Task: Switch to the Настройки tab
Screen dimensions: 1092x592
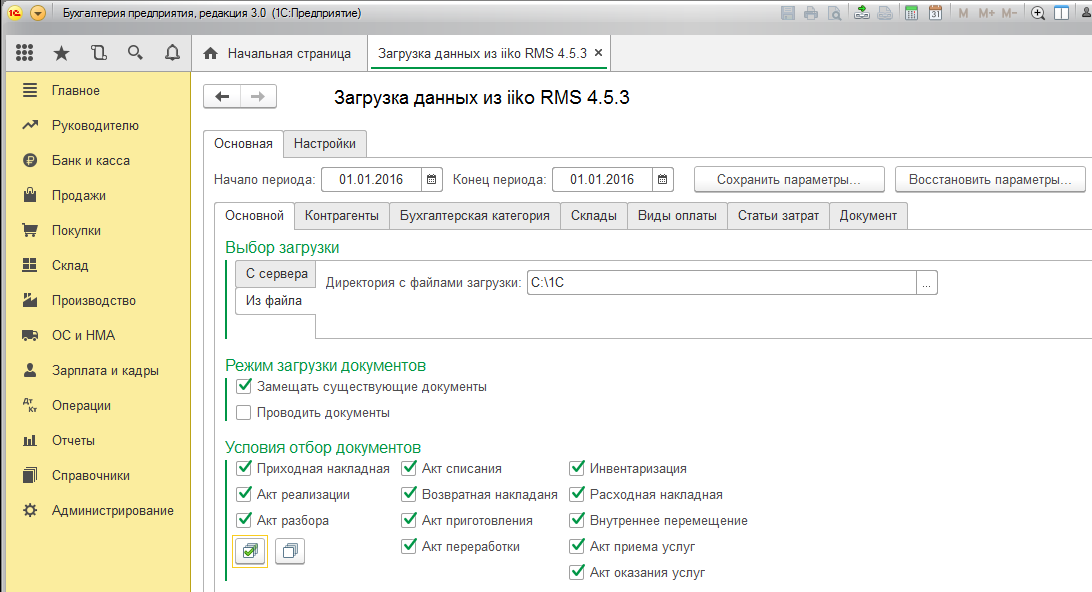Action: pyautogui.click(x=325, y=143)
